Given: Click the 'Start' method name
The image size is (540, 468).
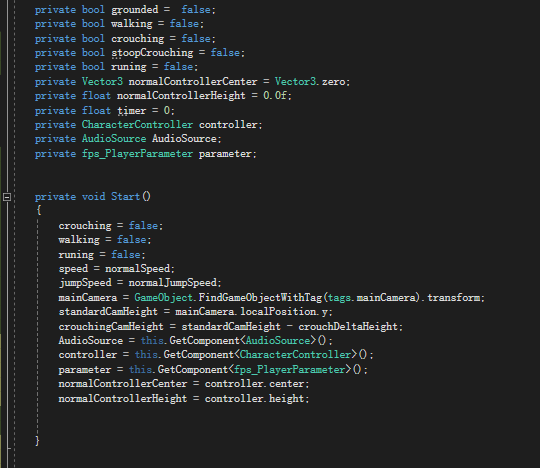Looking at the screenshot, I should [x=125, y=197].
